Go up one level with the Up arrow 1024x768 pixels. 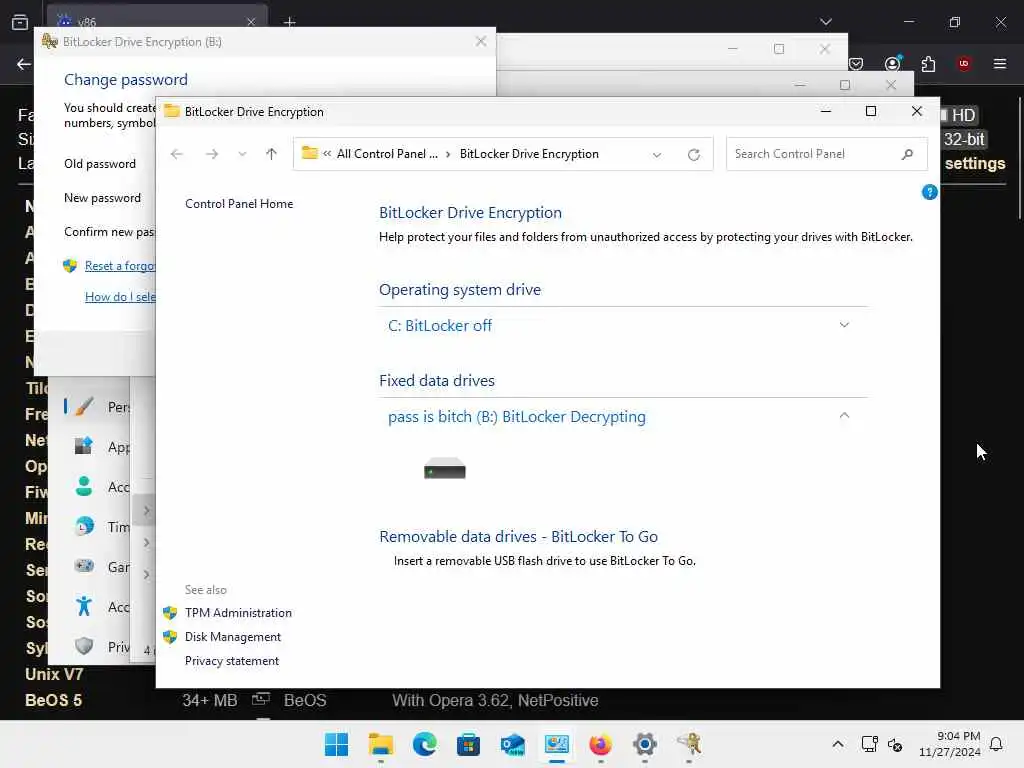point(271,154)
